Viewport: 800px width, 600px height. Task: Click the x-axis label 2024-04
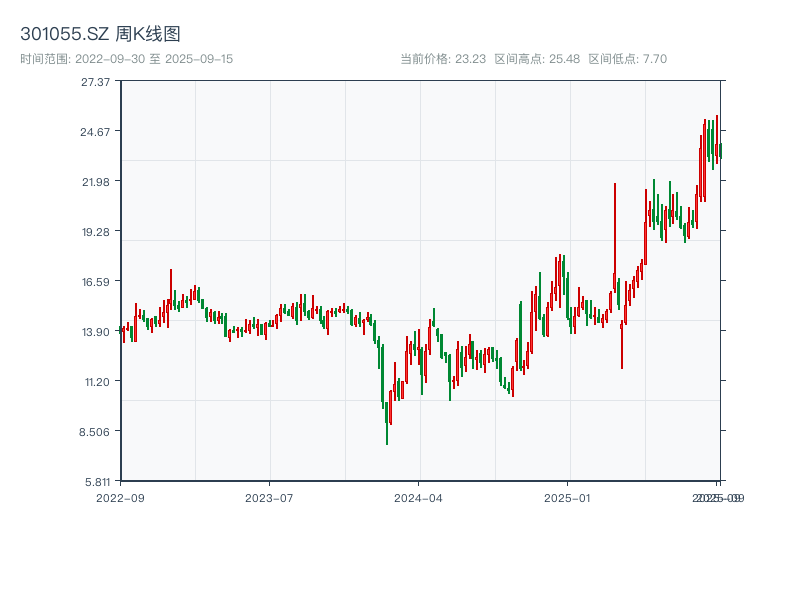418,498
